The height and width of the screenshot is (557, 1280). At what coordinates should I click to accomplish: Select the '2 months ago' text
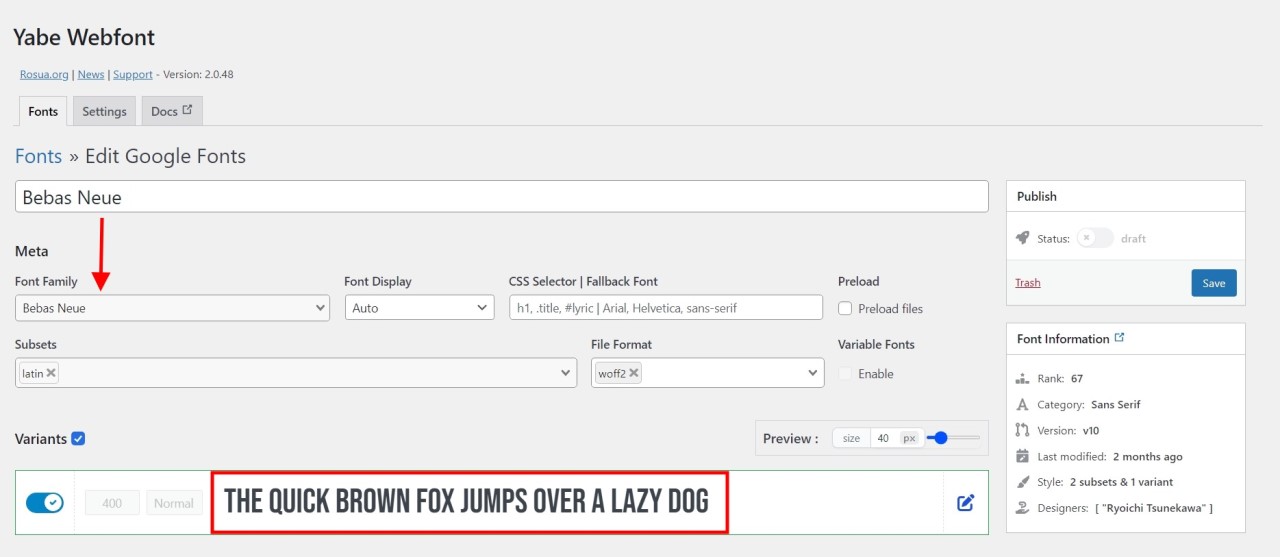point(1148,457)
